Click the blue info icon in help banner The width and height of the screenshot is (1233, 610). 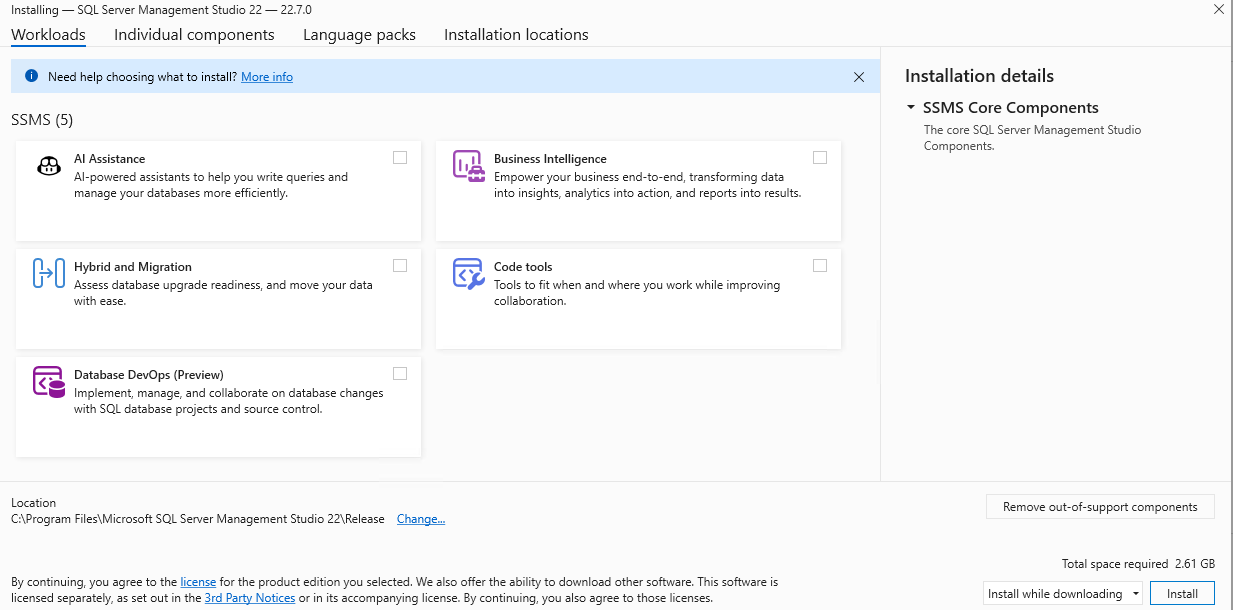coord(31,76)
